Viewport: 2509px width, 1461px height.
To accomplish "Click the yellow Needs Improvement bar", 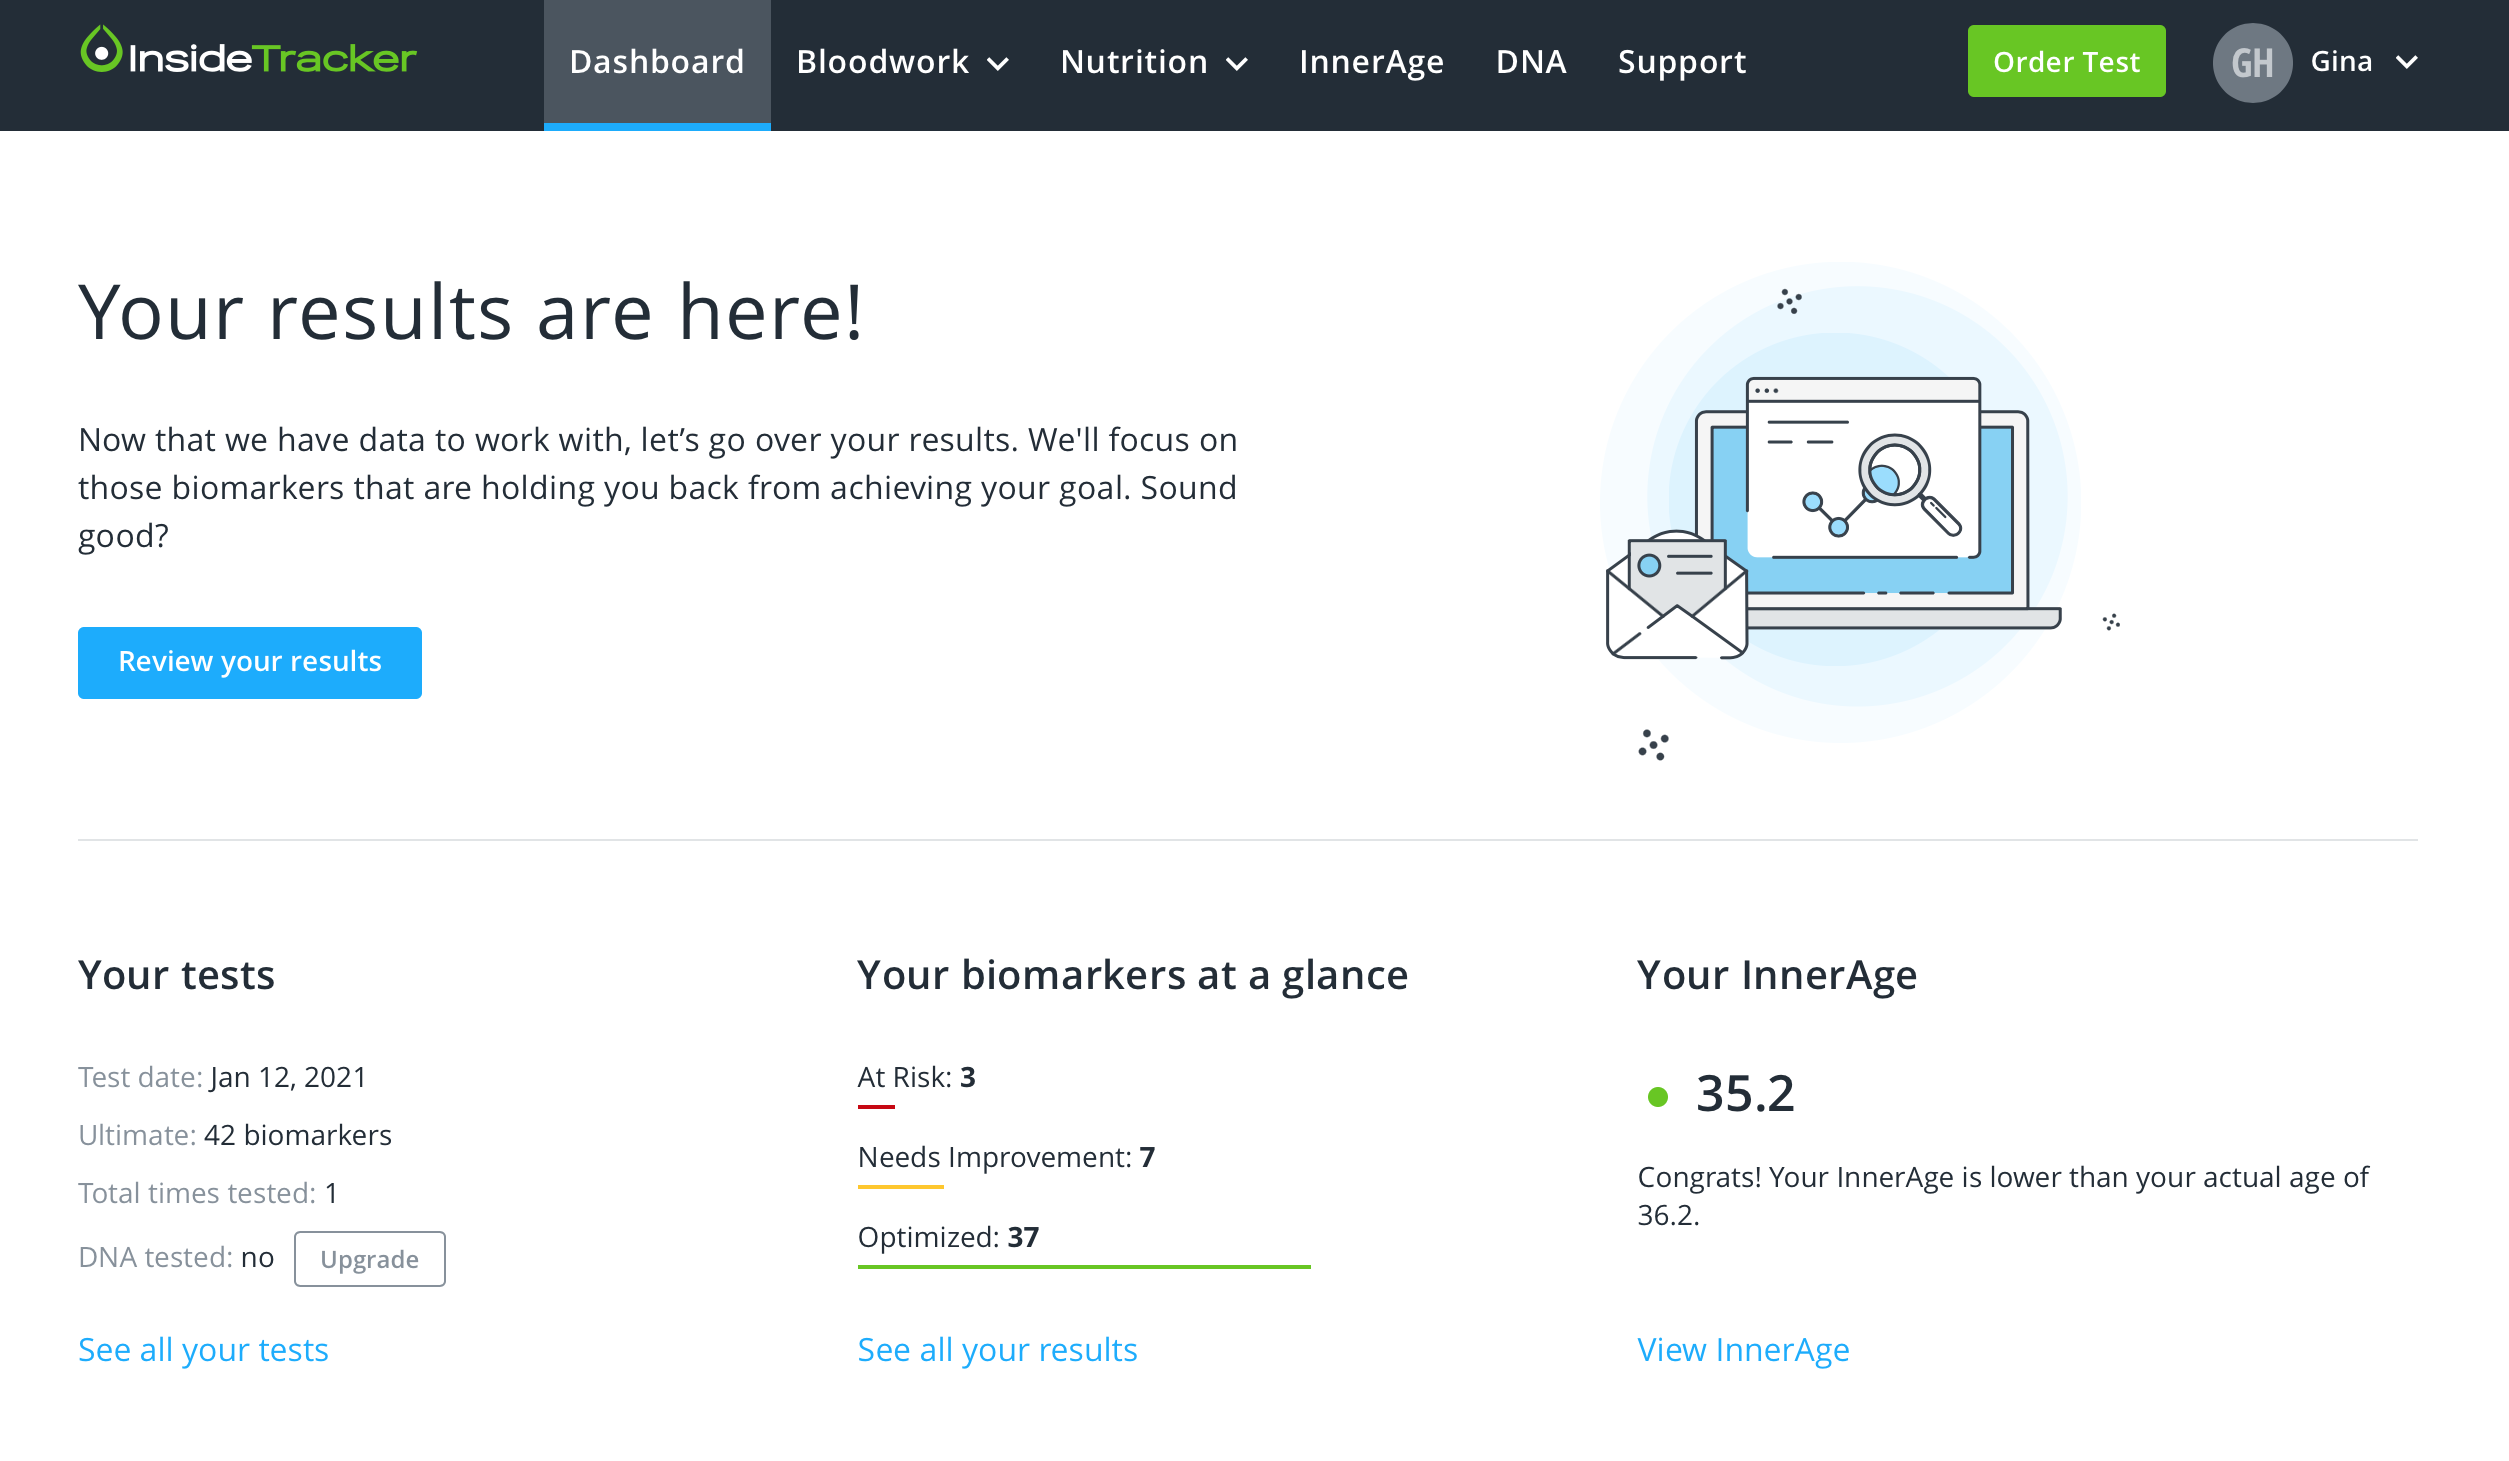I will (900, 1187).
